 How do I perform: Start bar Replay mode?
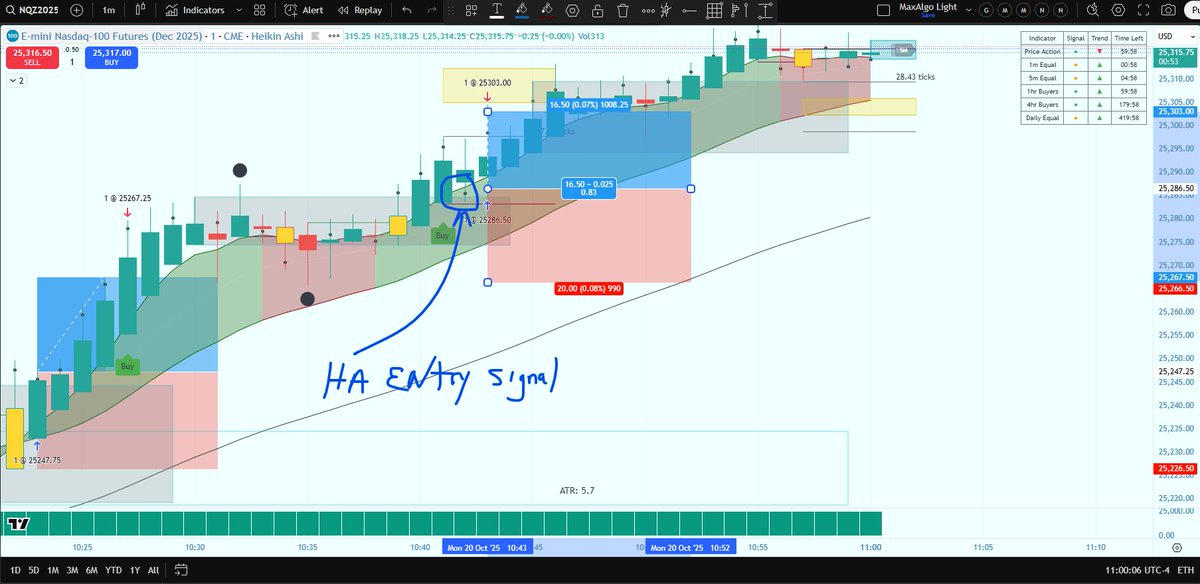pos(361,10)
